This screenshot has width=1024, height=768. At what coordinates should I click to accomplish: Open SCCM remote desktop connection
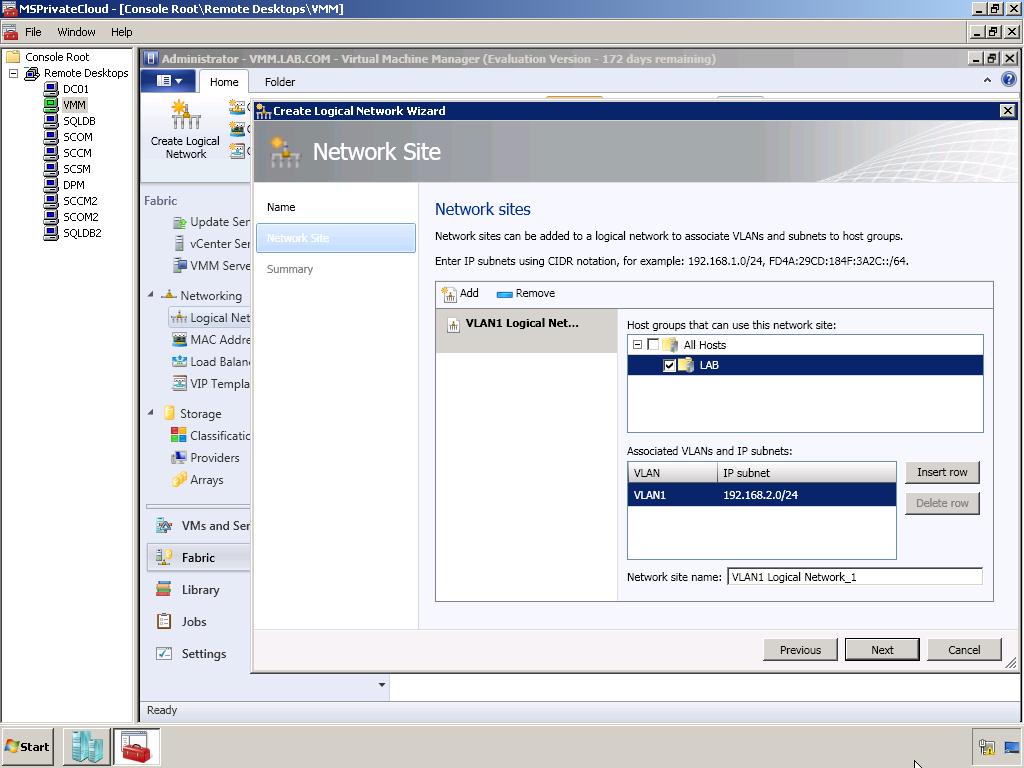point(77,153)
